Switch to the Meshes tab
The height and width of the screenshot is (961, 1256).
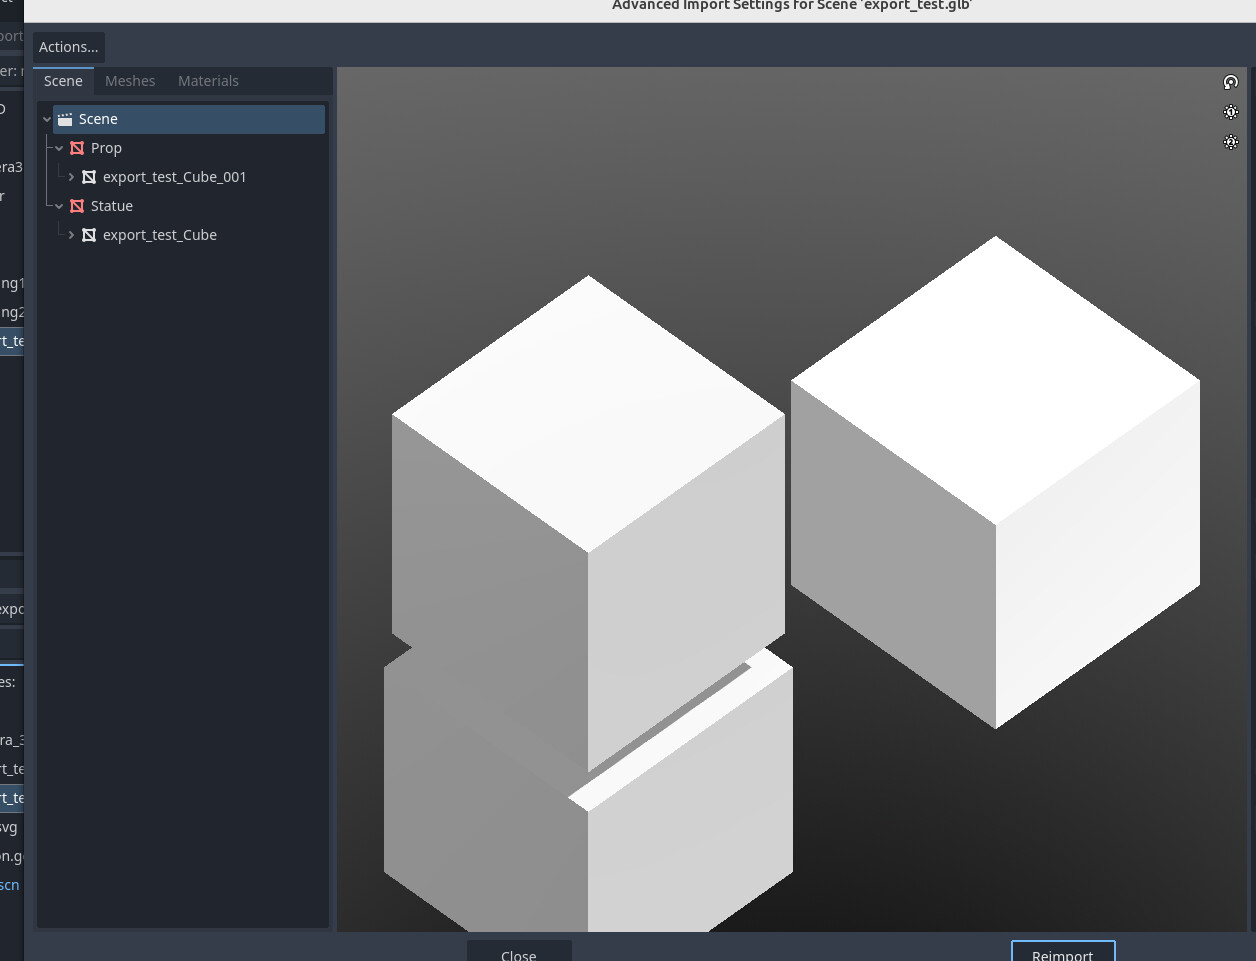pos(130,81)
